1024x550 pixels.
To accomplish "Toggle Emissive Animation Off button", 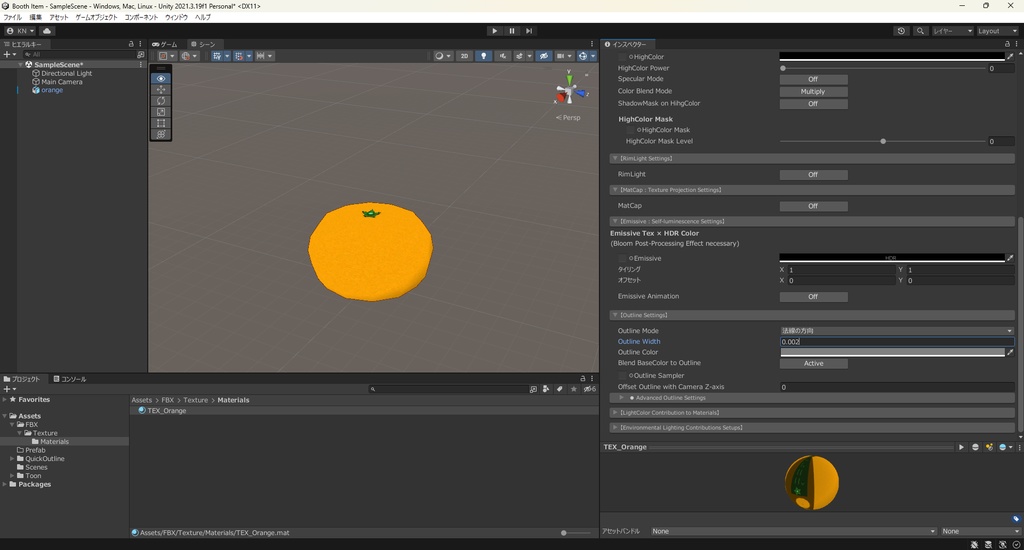I will point(813,297).
